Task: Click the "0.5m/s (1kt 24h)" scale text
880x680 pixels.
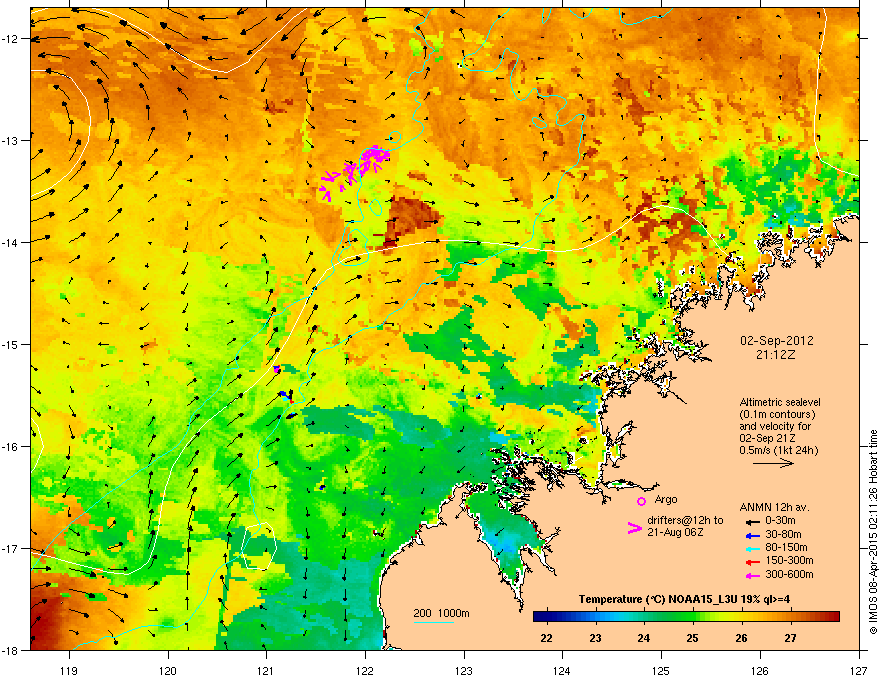Action: [779, 451]
